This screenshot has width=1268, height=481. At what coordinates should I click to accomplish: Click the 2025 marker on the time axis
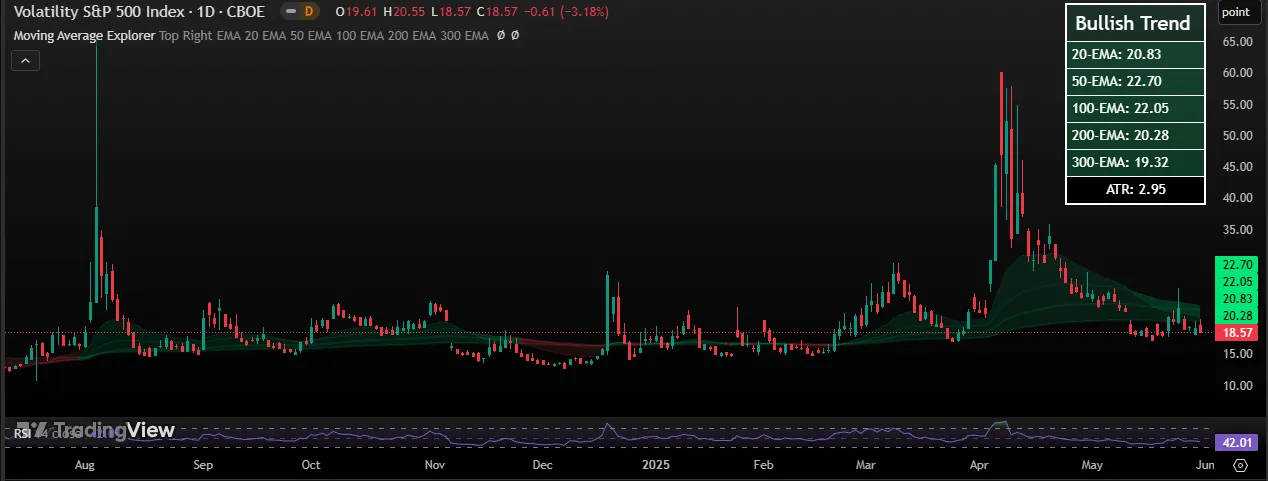tap(656, 465)
